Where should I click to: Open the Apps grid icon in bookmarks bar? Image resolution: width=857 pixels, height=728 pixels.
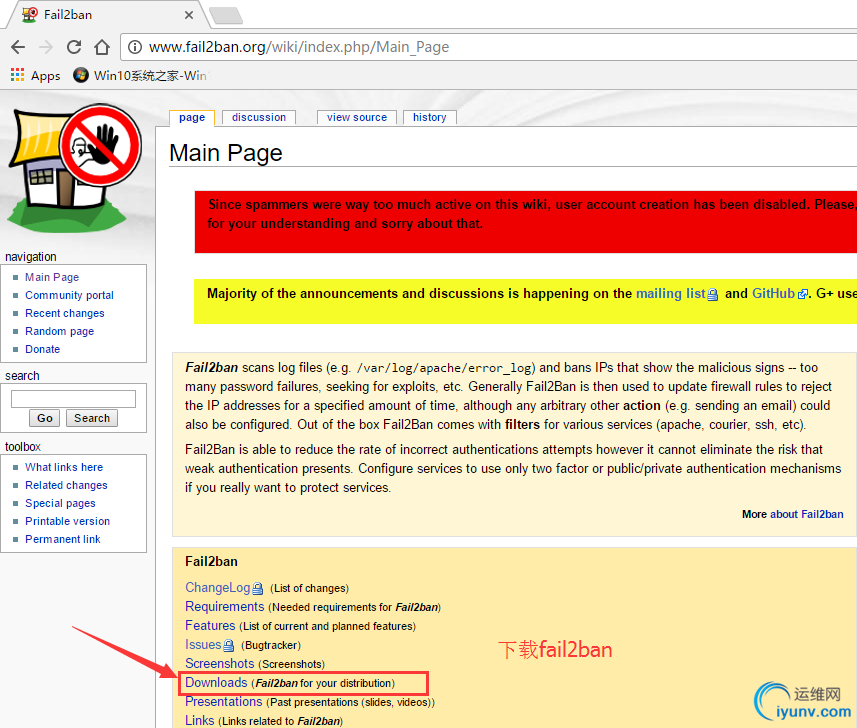click(x=17, y=75)
